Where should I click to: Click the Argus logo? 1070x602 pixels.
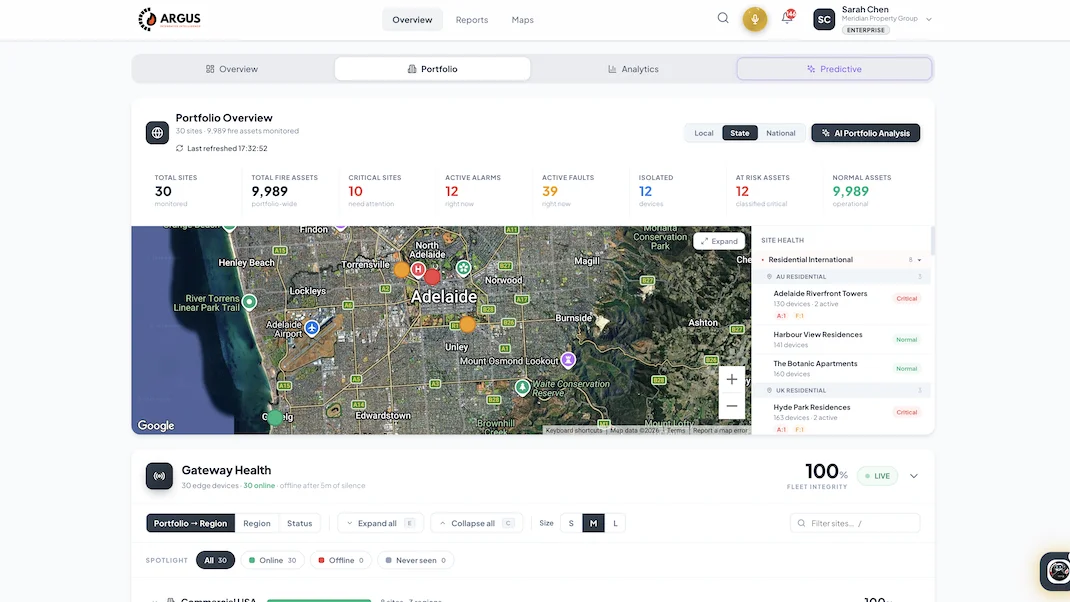(x=169, y=19)
